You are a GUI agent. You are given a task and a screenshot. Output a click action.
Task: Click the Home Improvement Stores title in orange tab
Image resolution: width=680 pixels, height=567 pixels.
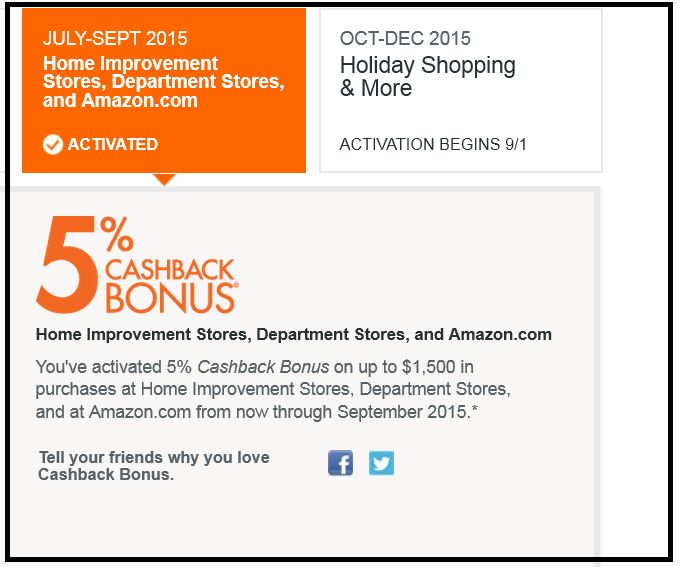[163, 82]
